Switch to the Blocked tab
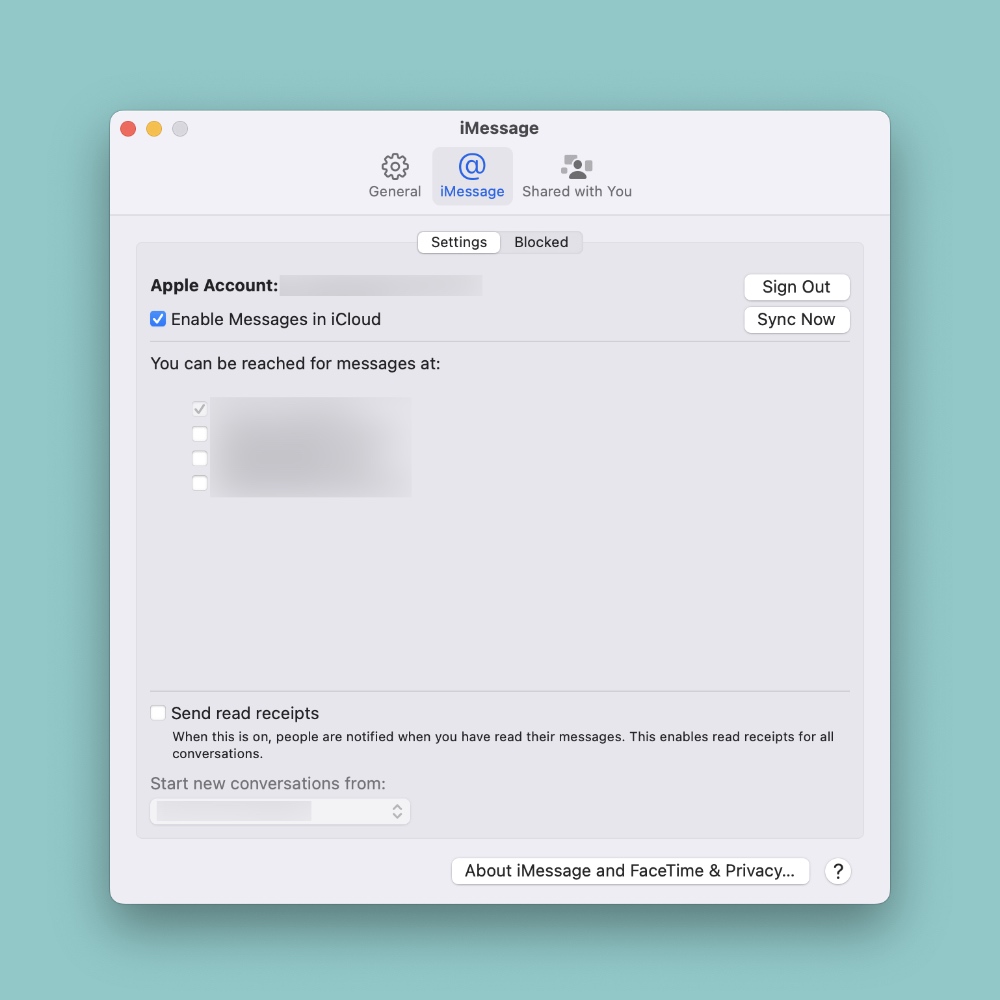Viewport: 1000px width, 1000px height. point(541,242)
